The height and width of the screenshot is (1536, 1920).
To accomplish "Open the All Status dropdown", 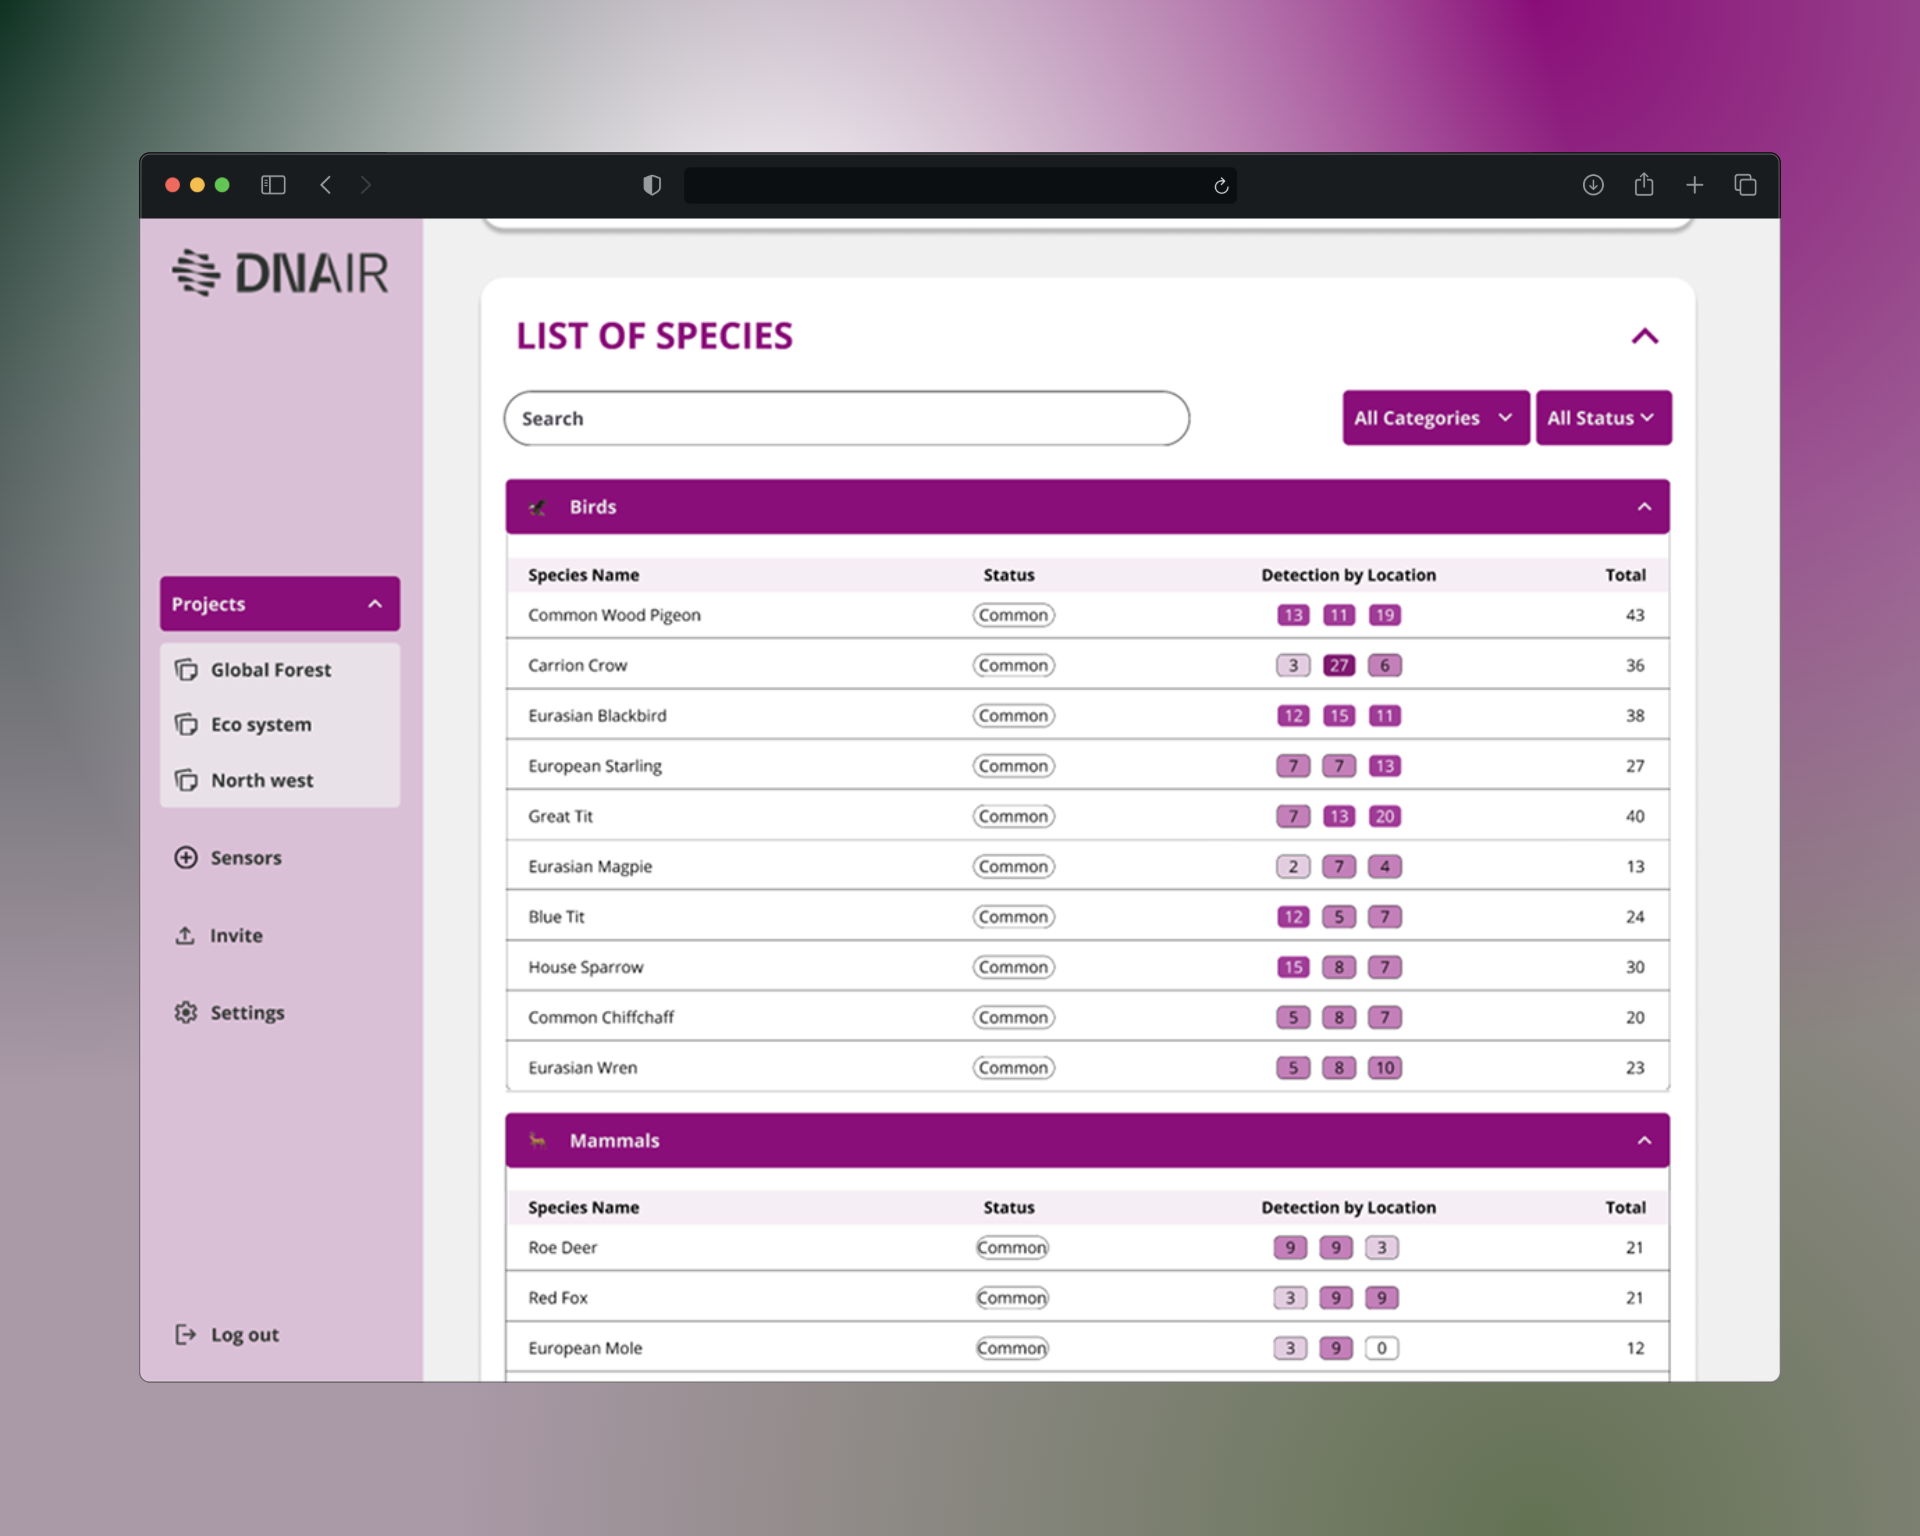I will coord(1602,418).
